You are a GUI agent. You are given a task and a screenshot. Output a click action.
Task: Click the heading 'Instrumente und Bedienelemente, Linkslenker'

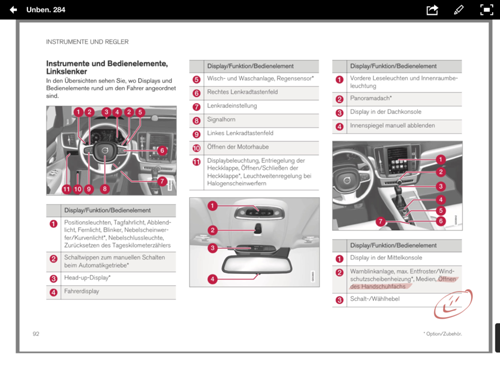(107, 67)
